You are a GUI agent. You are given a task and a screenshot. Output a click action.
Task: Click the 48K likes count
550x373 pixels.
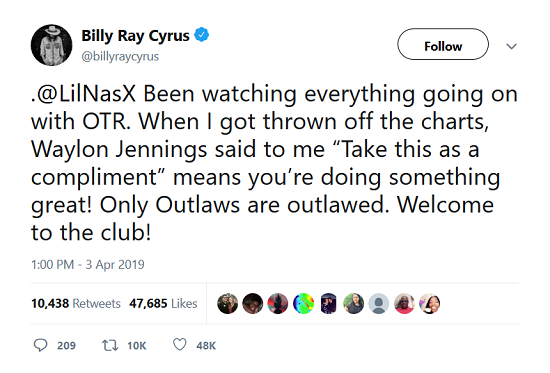[206, 346]
